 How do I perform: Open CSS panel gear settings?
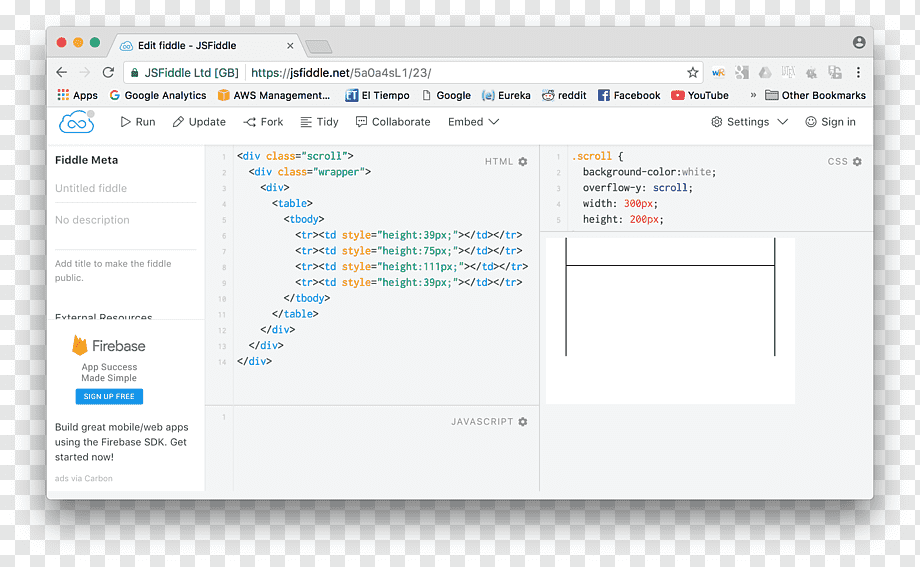pos(857,161)
